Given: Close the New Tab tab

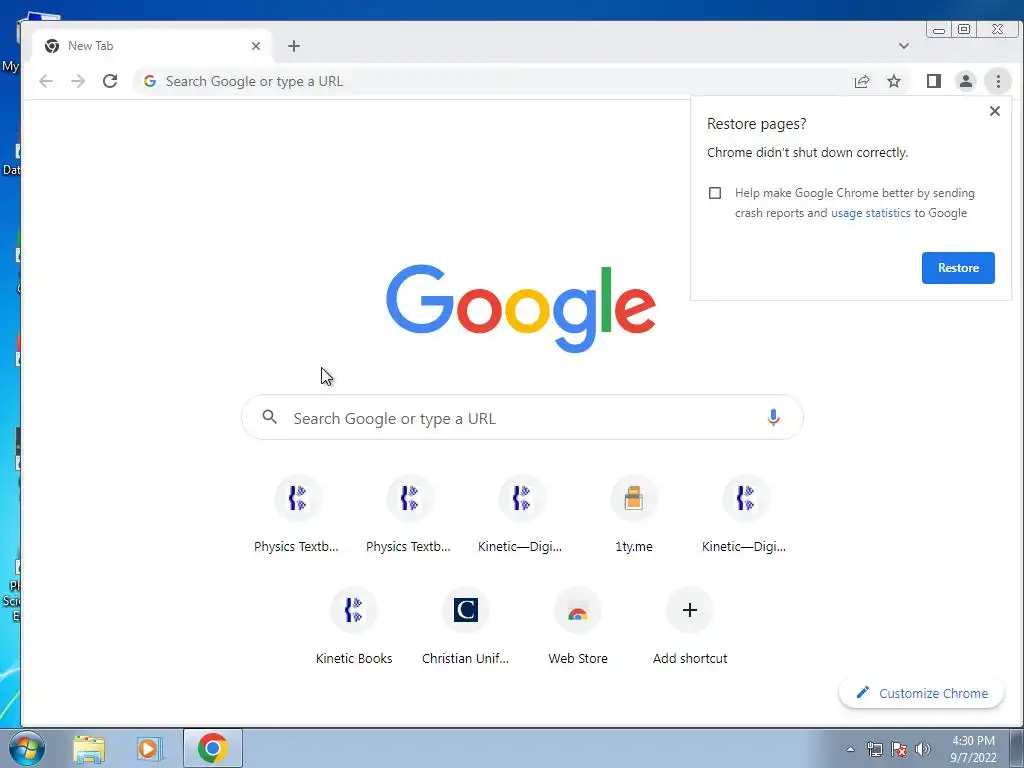Looking at the screenshot, I should (x=256, y=46).
